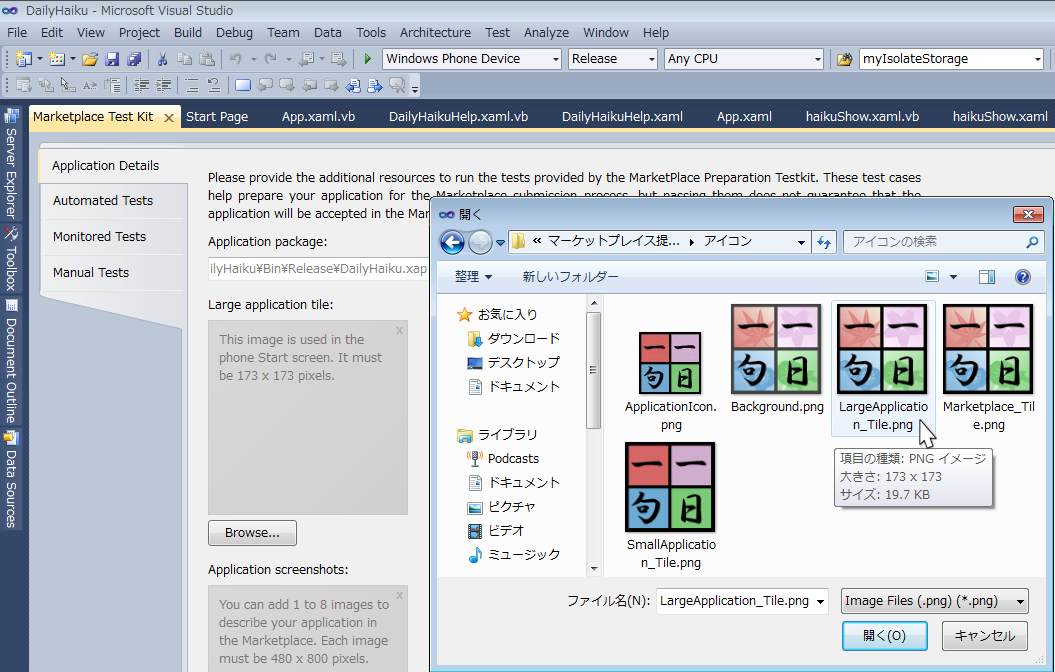
Task: Click the 開く(O) open button
Action: [x=884, y=636]
